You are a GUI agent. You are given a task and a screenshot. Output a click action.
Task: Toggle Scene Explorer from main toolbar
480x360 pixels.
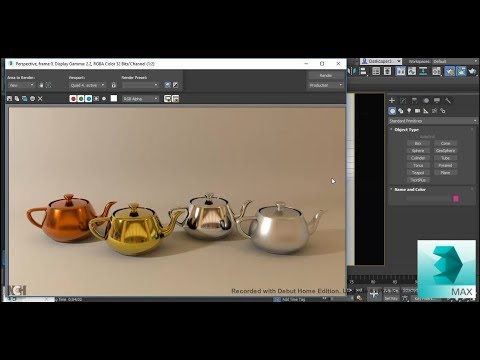click(x=376, y=71)
